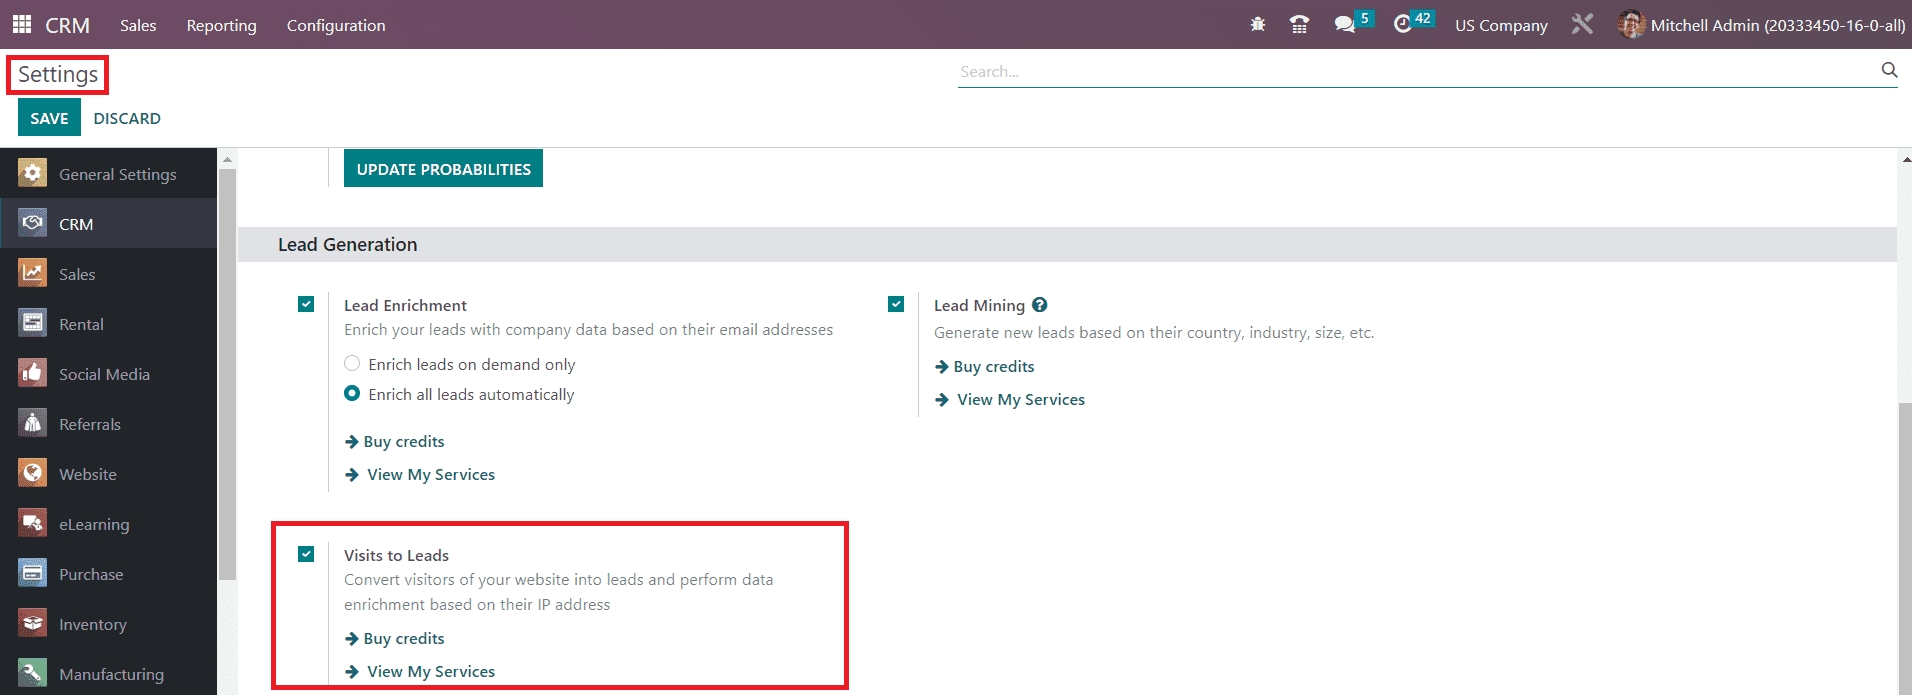Screen dimensions: 1912x695
Task: Switch to Inventory settings tab
Action: click(x=92, y=624)
